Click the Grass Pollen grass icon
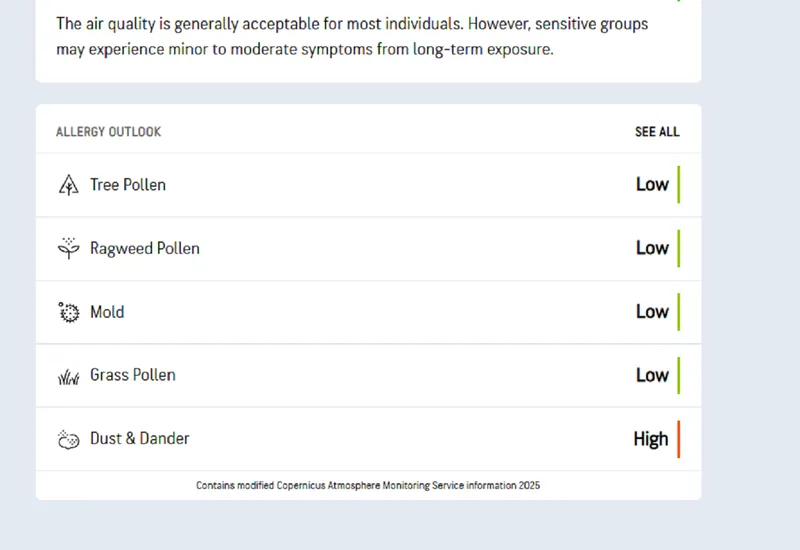 point(68,378)
